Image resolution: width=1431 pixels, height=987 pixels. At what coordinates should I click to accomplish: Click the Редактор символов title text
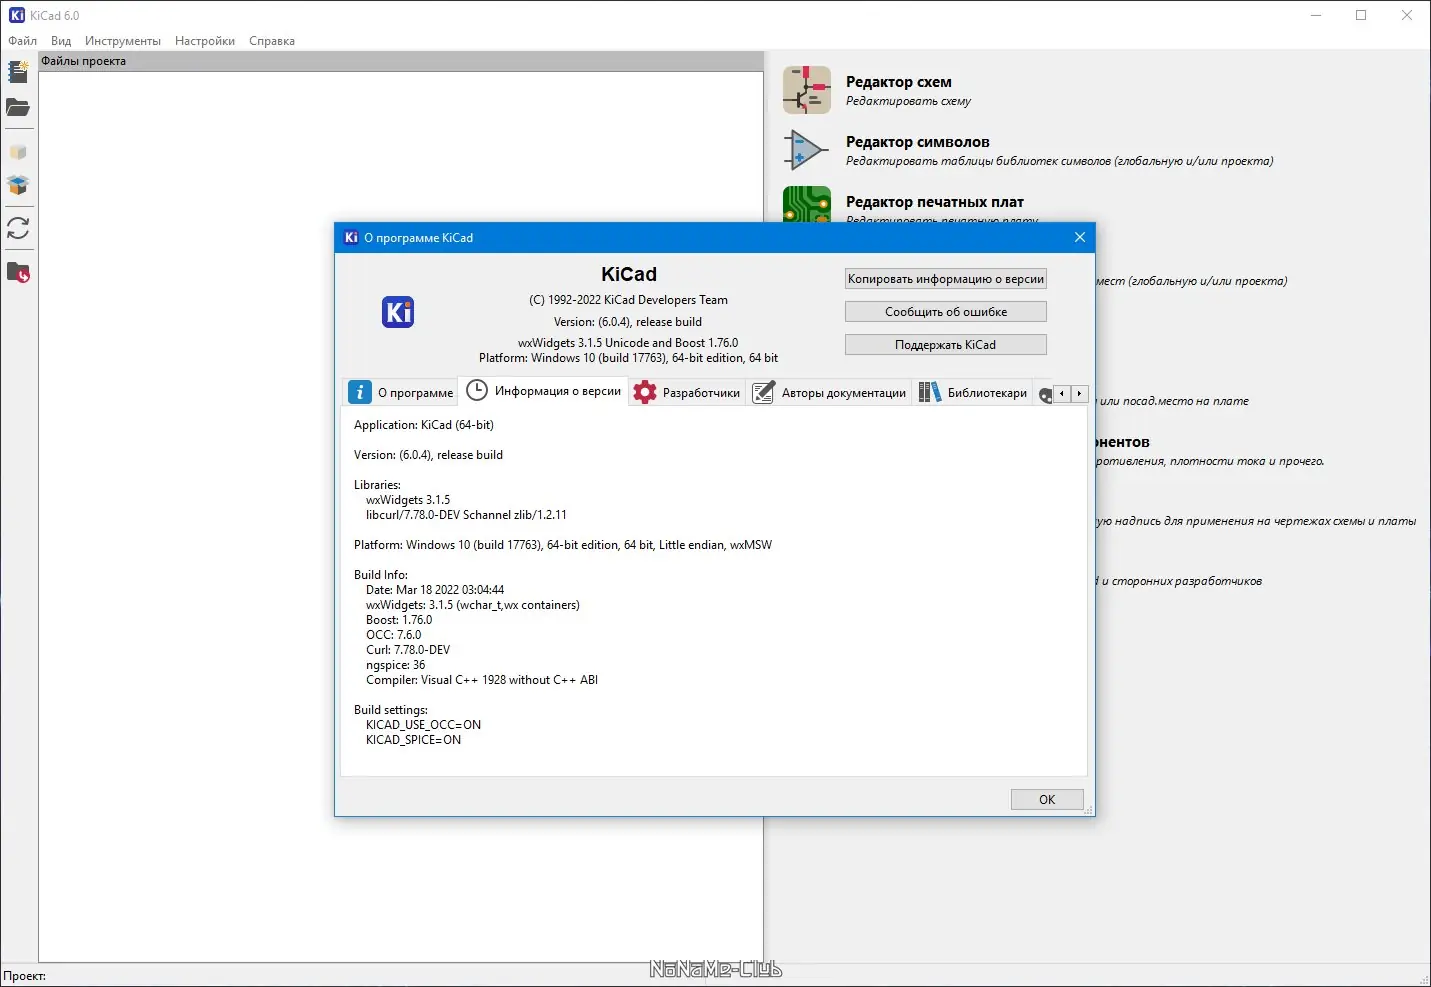(x=917, y=142)
